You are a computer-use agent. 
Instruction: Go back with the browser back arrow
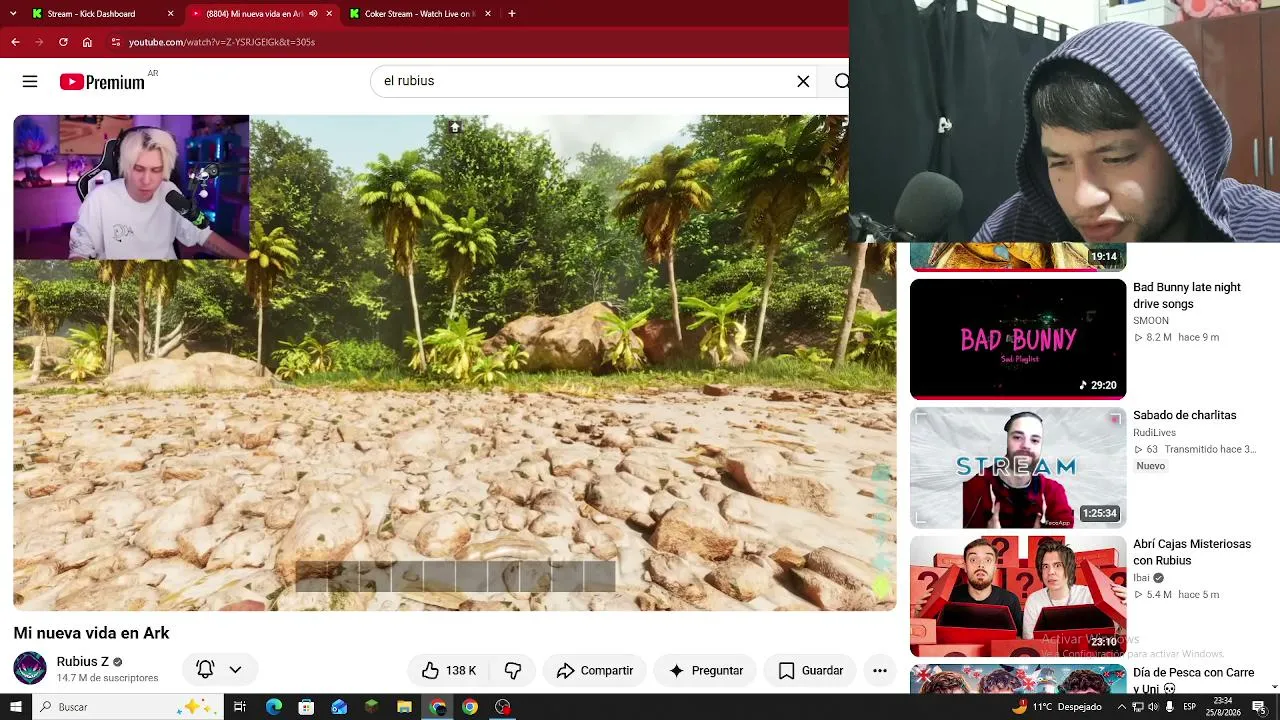[15, 42]
